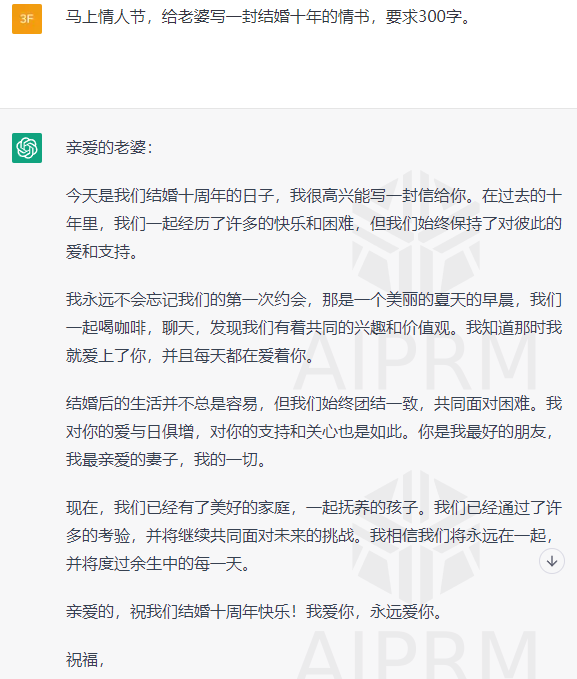Click the orange 3F user avatar
The height and width of the screenshot is (679, 577).
coord(27,19)
